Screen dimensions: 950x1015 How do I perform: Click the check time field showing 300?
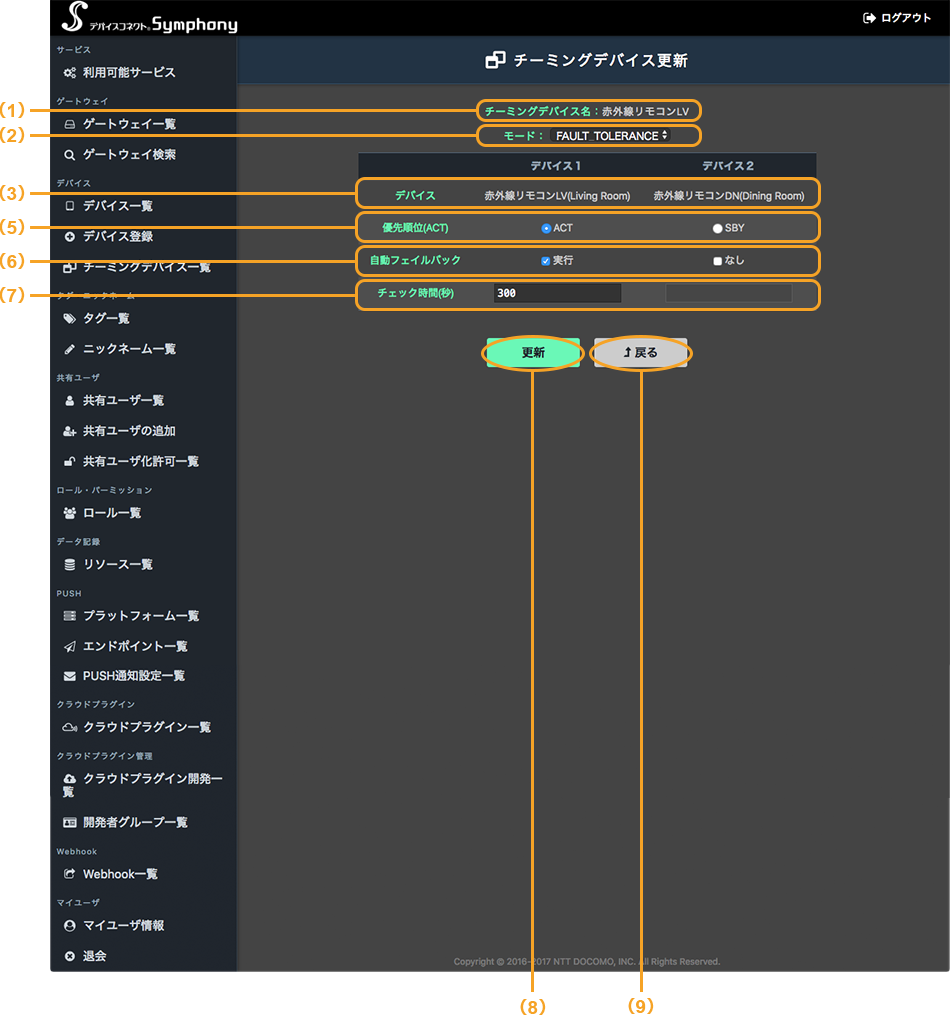557,293
